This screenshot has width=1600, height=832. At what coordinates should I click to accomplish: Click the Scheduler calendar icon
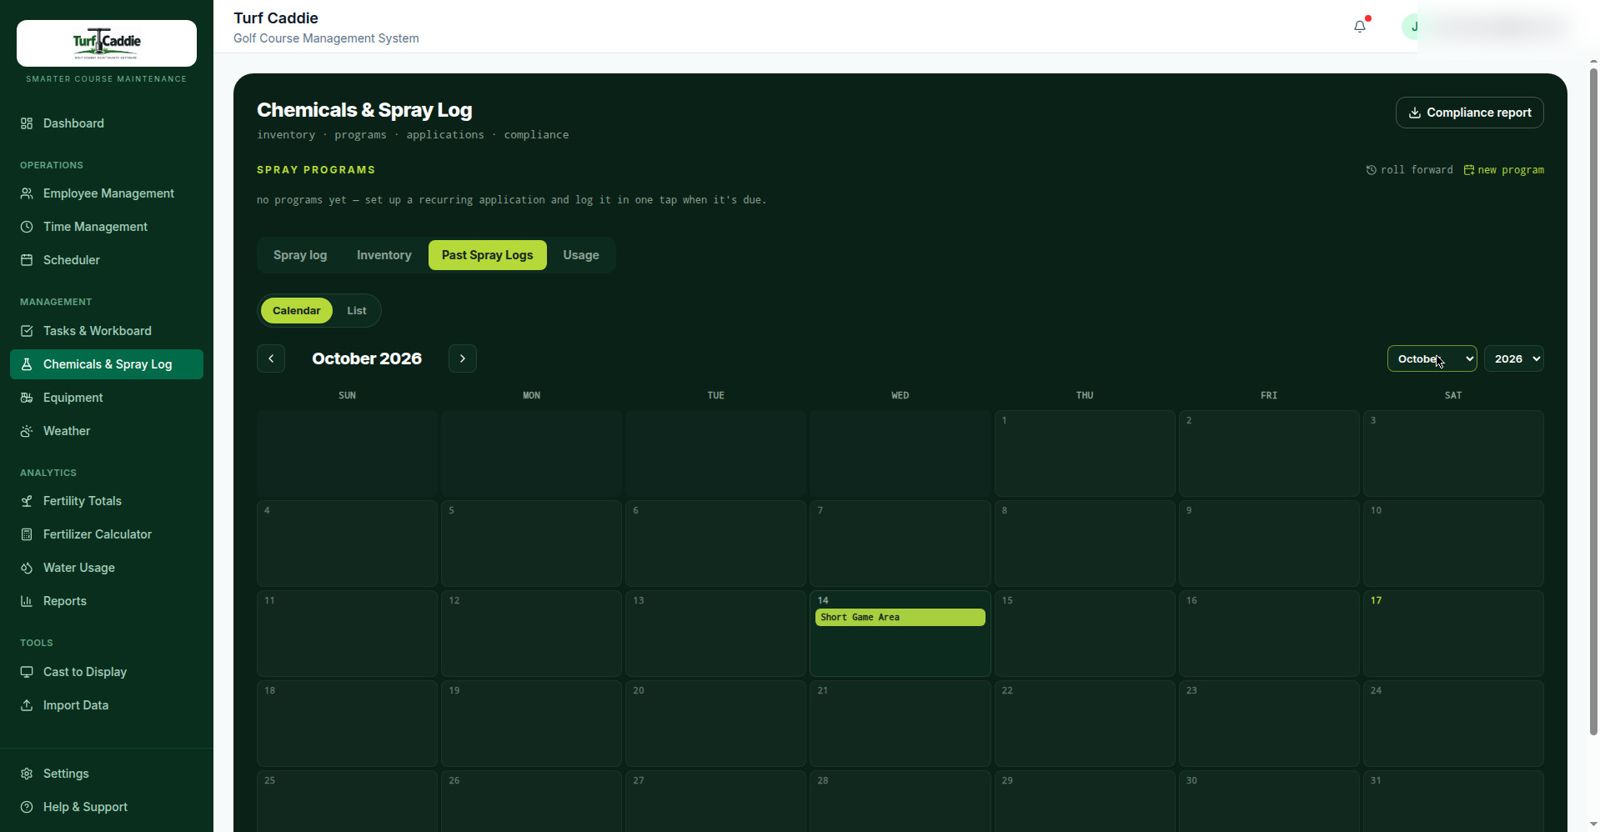coord(27,260)
